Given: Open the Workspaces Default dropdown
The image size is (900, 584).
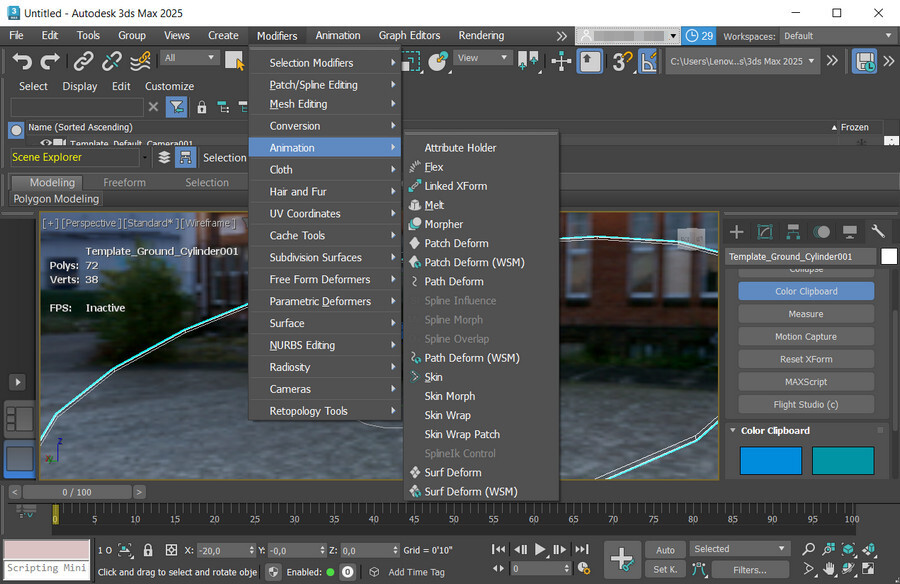Looking at the screenshot, I should tap(837, 36).
